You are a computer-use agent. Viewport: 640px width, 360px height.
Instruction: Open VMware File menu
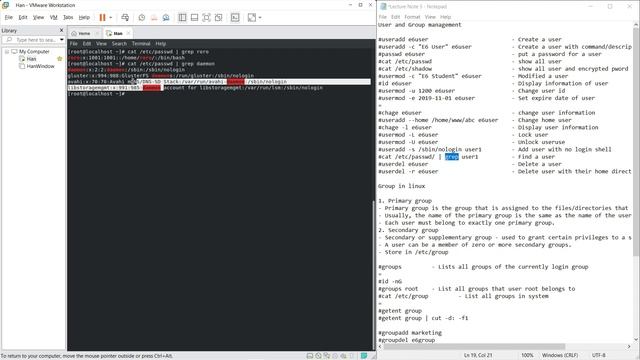pyautogui.click(x=9, y=18)
